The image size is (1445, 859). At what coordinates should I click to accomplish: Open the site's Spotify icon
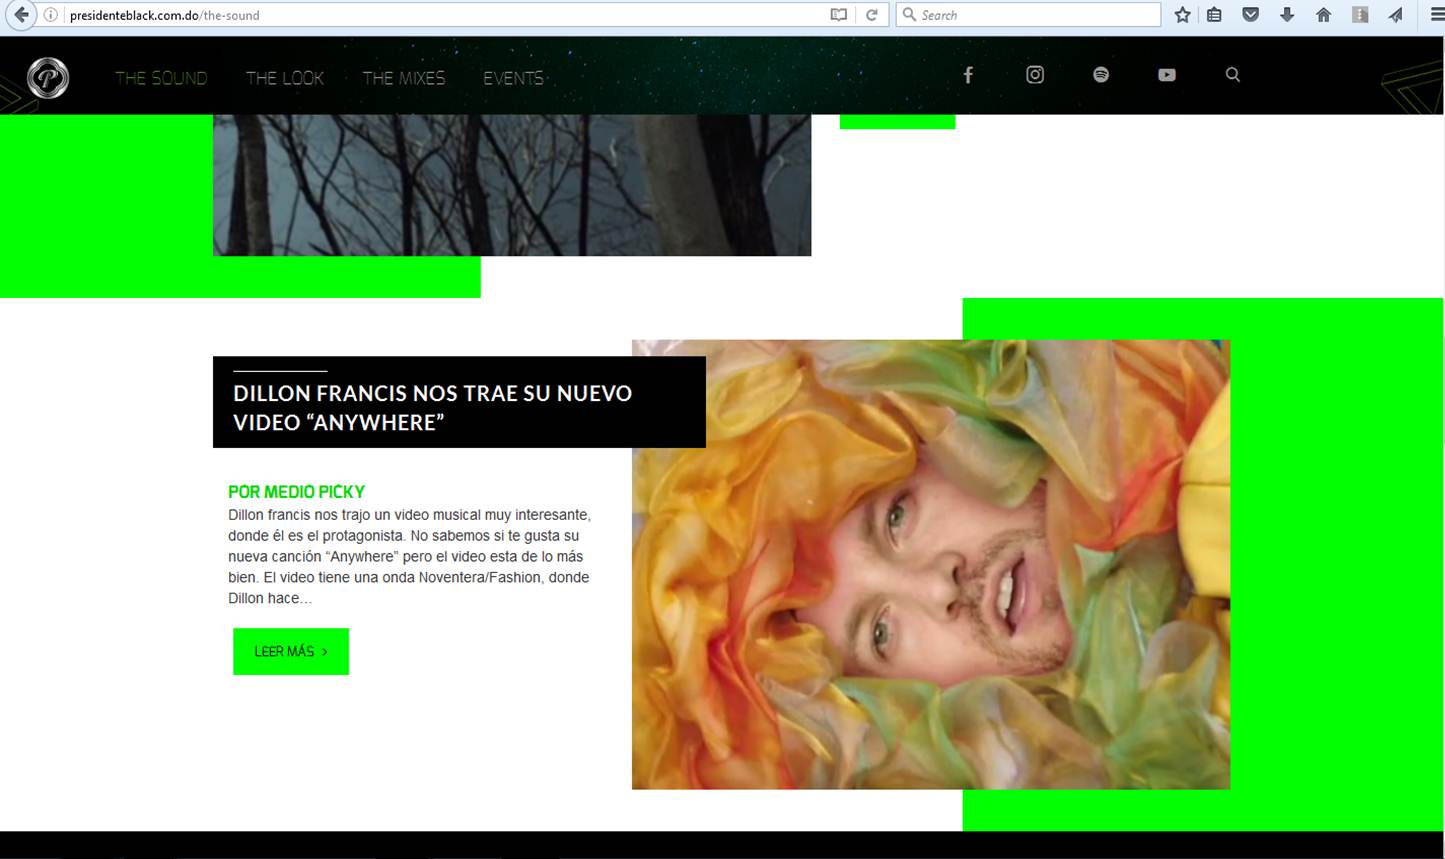[x=1101, y=75]
